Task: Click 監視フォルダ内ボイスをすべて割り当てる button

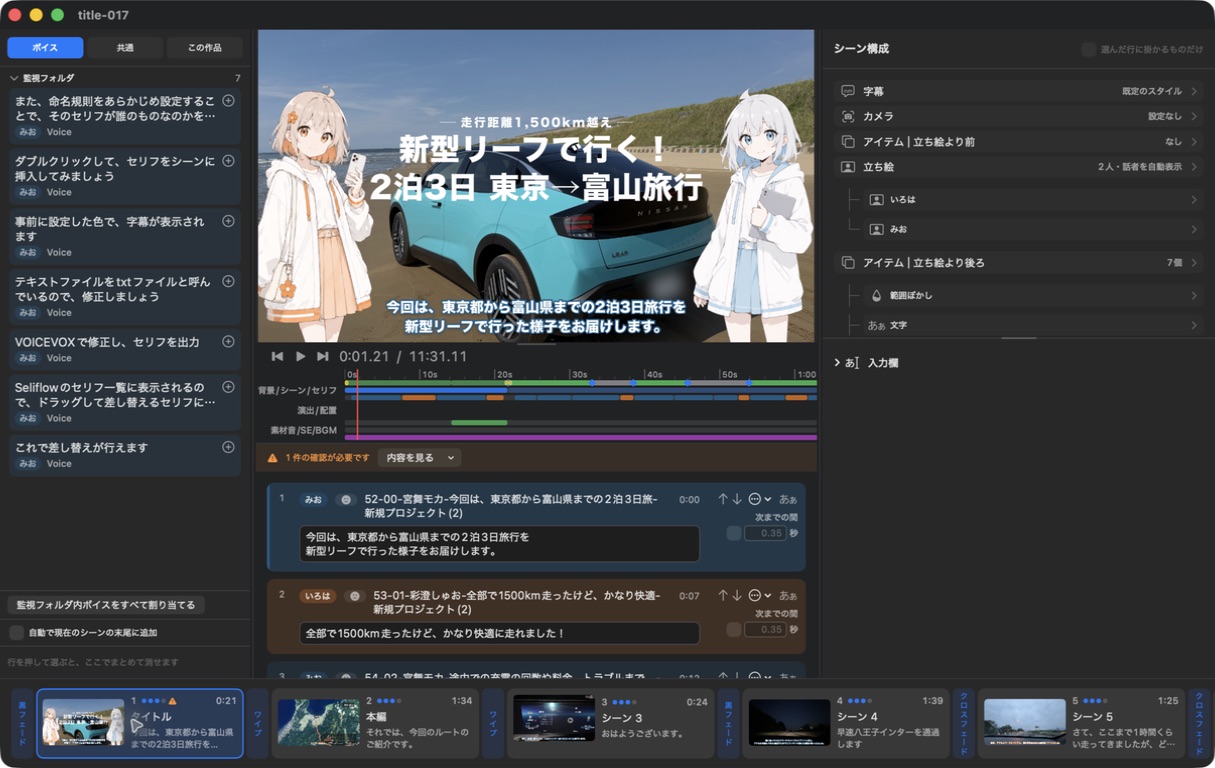Action: tap(106, 605)
